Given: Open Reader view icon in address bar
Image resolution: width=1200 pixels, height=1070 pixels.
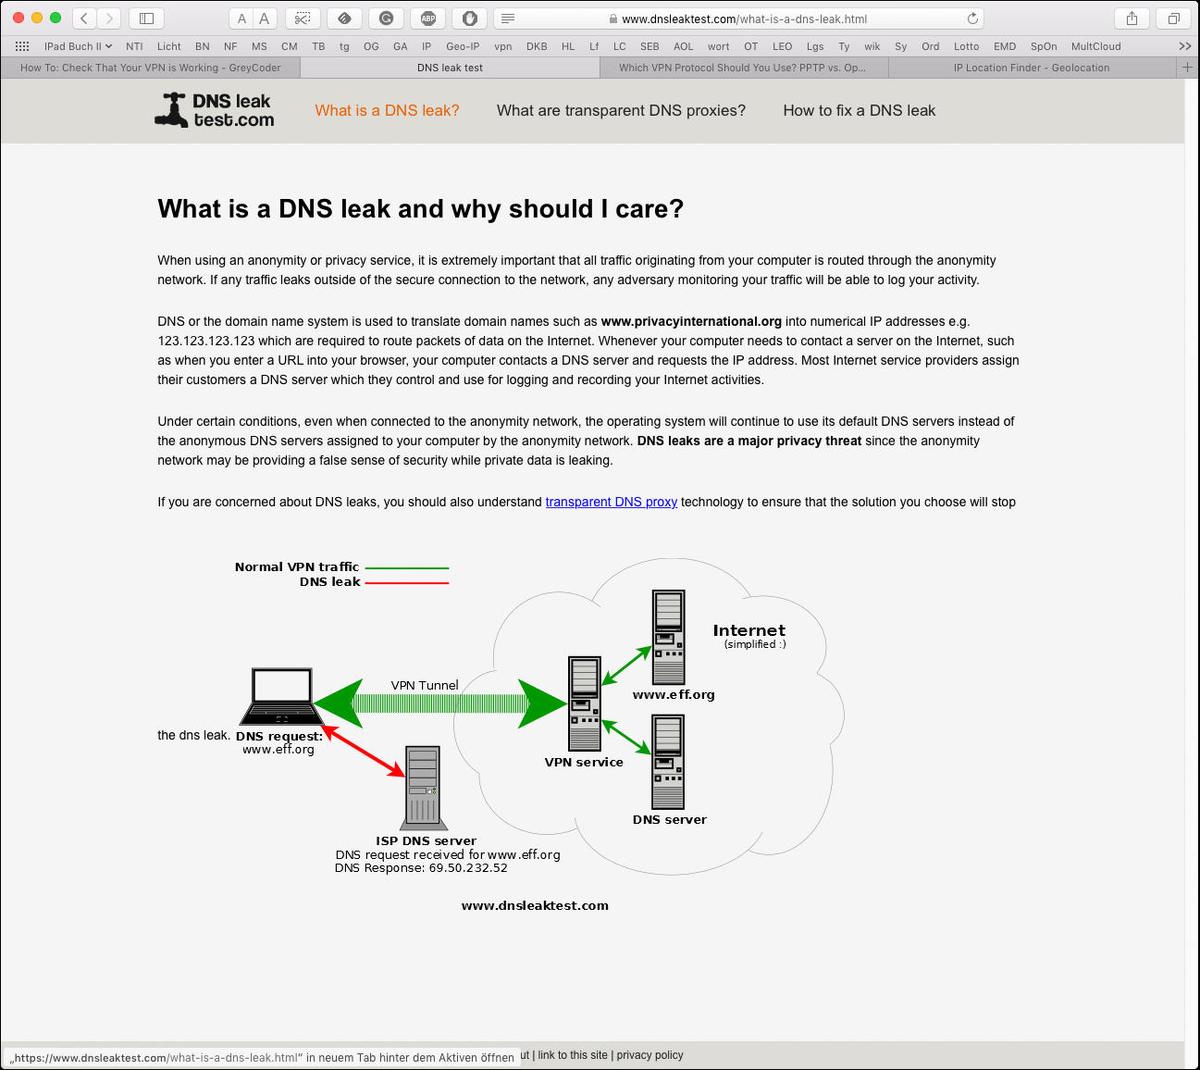Looking at the screenshot, I should [508, 18].
